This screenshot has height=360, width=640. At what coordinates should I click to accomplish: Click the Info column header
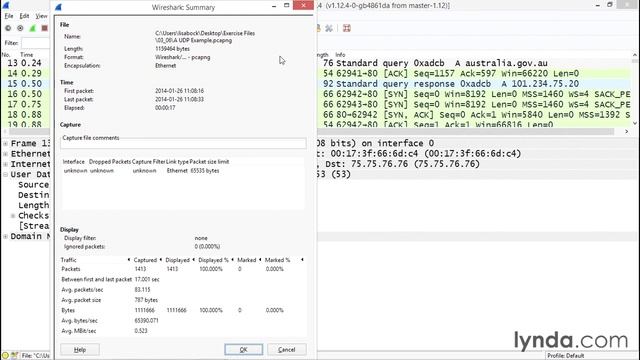tap(340, 55)
